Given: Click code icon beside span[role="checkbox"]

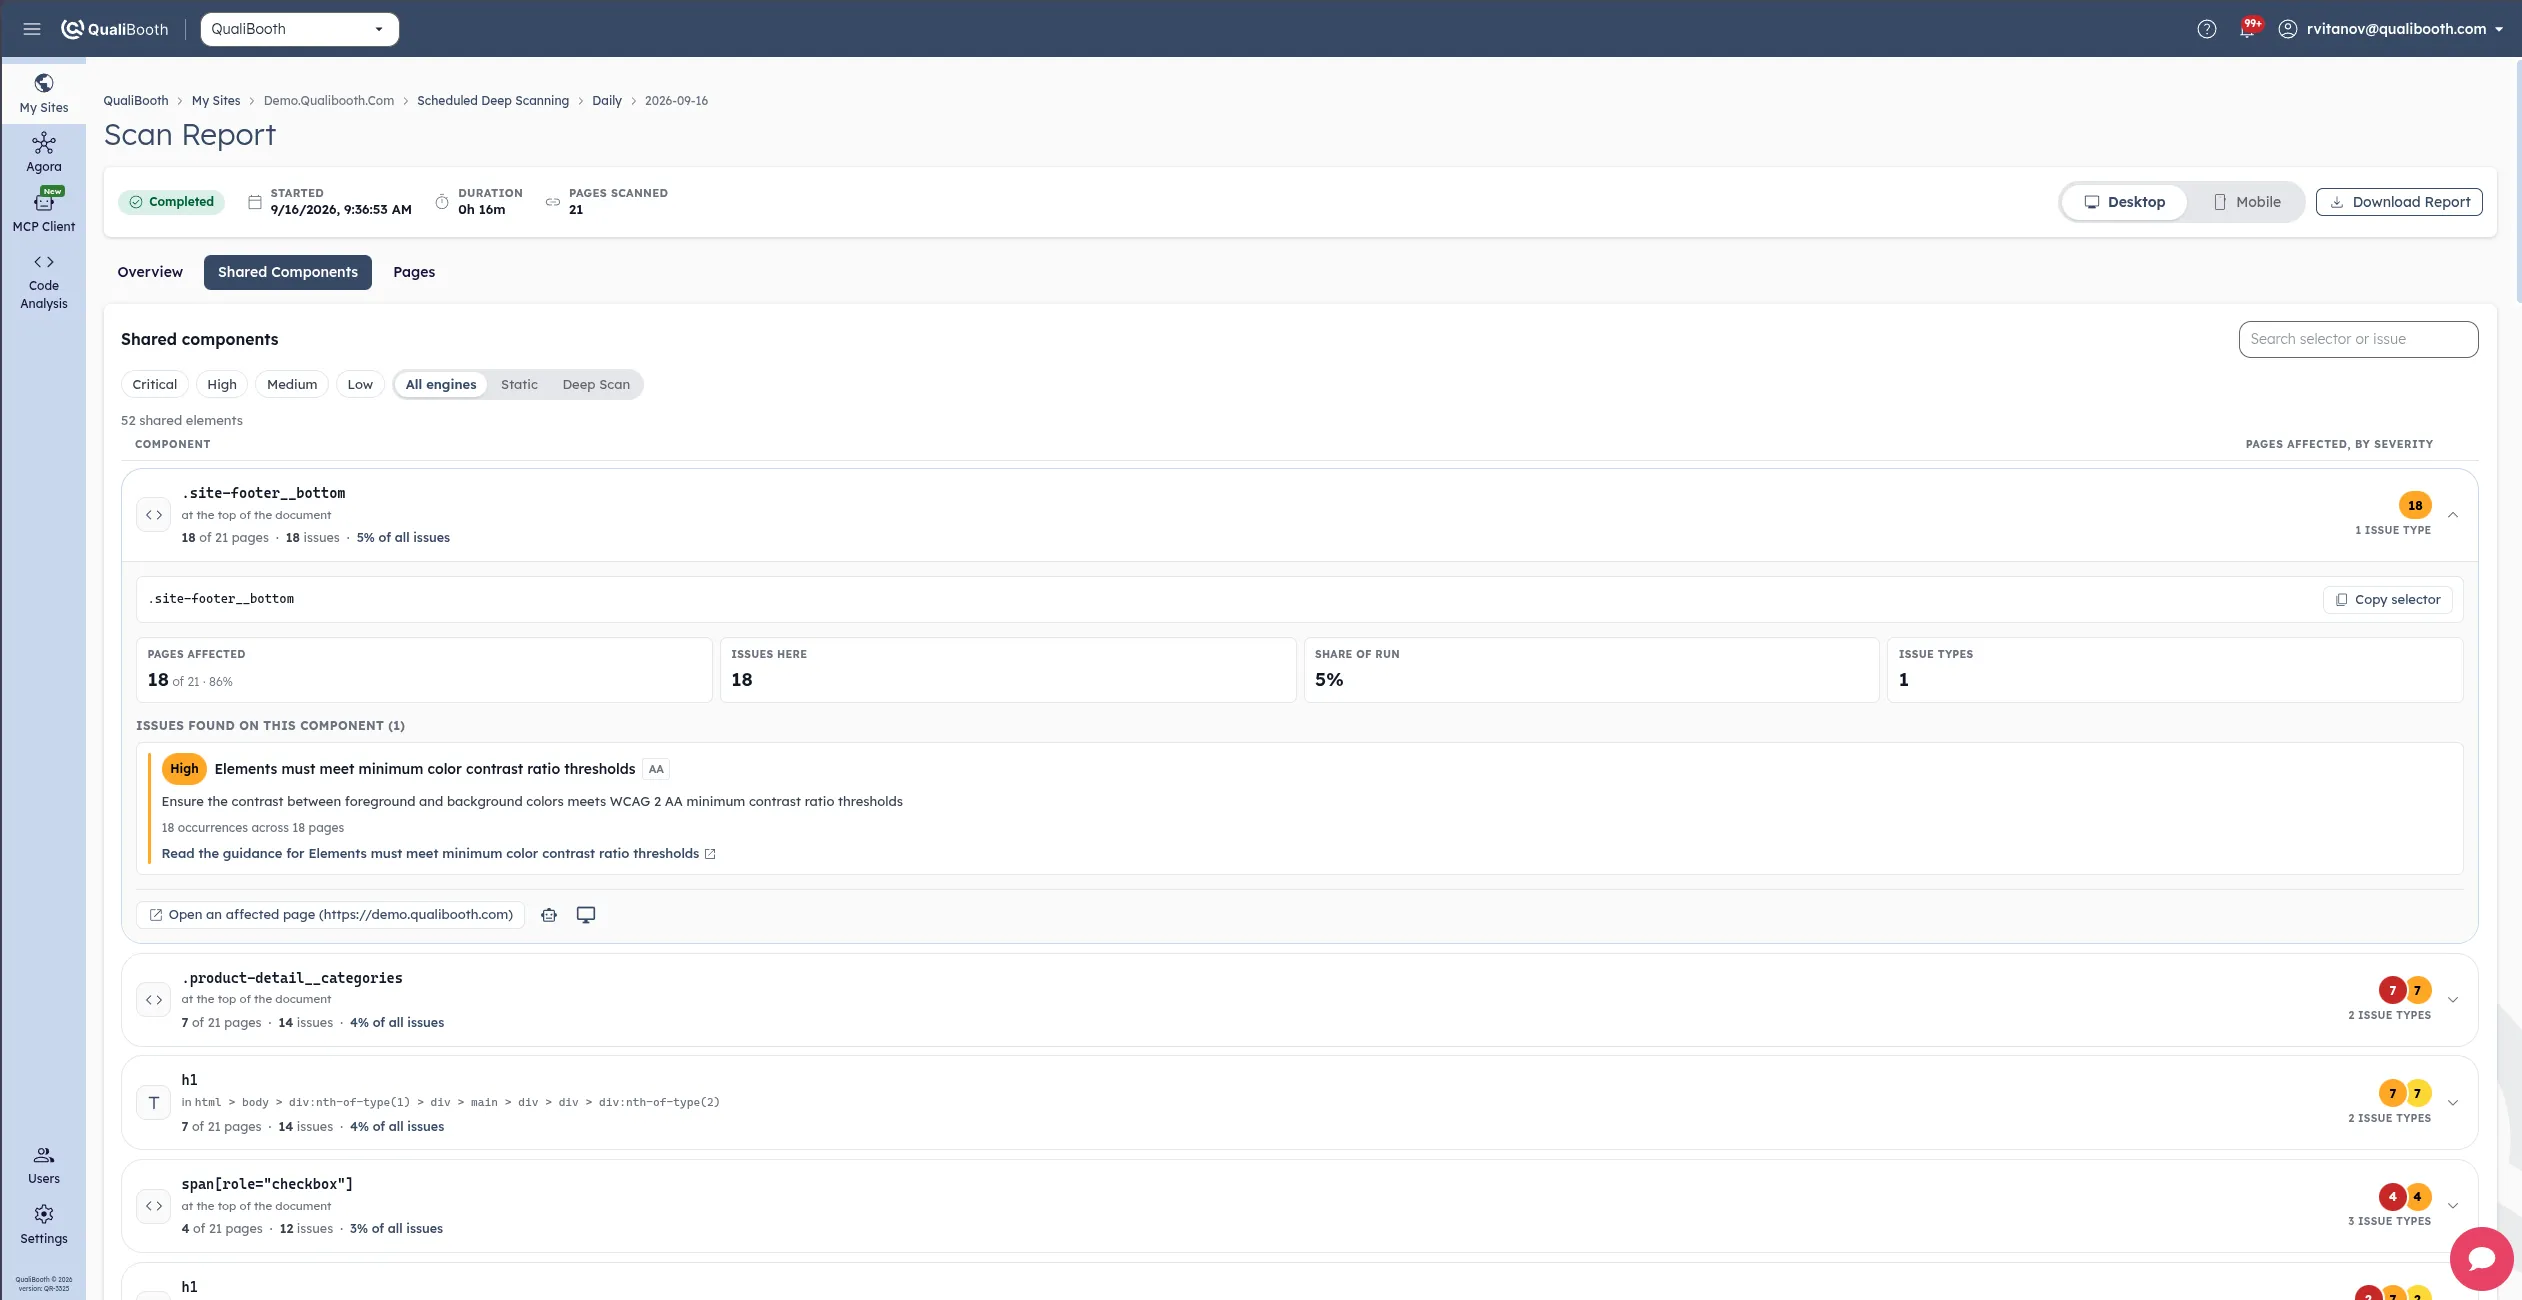Looking at the screenshot, I should click(154, 1206).
